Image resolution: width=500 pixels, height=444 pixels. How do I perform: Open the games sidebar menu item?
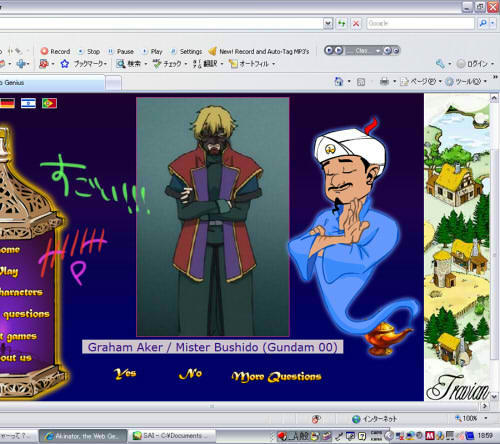[x=19, y=336]
